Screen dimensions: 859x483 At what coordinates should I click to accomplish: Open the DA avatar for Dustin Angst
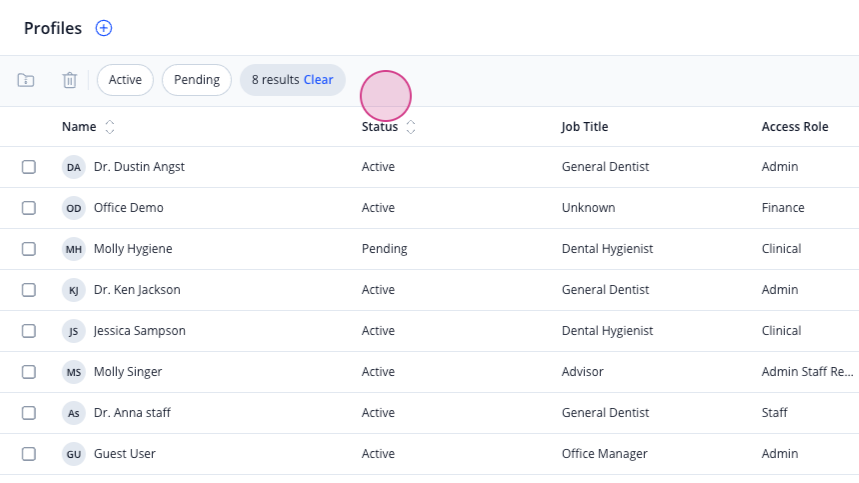pos(73,167)
